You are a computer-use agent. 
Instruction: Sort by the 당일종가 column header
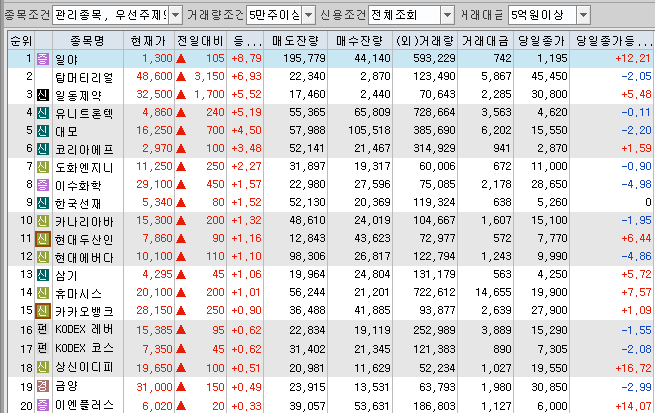click(x=541, y=41)
